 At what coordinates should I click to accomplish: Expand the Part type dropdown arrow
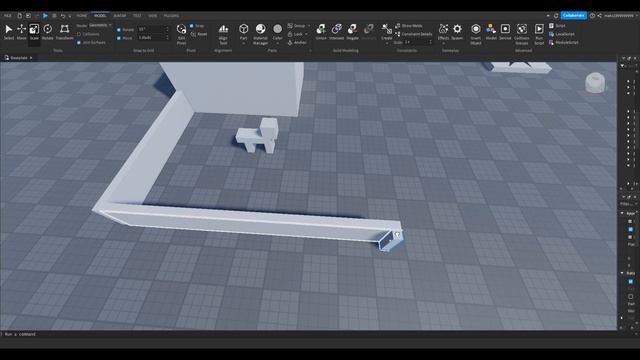tap(244, 43)
